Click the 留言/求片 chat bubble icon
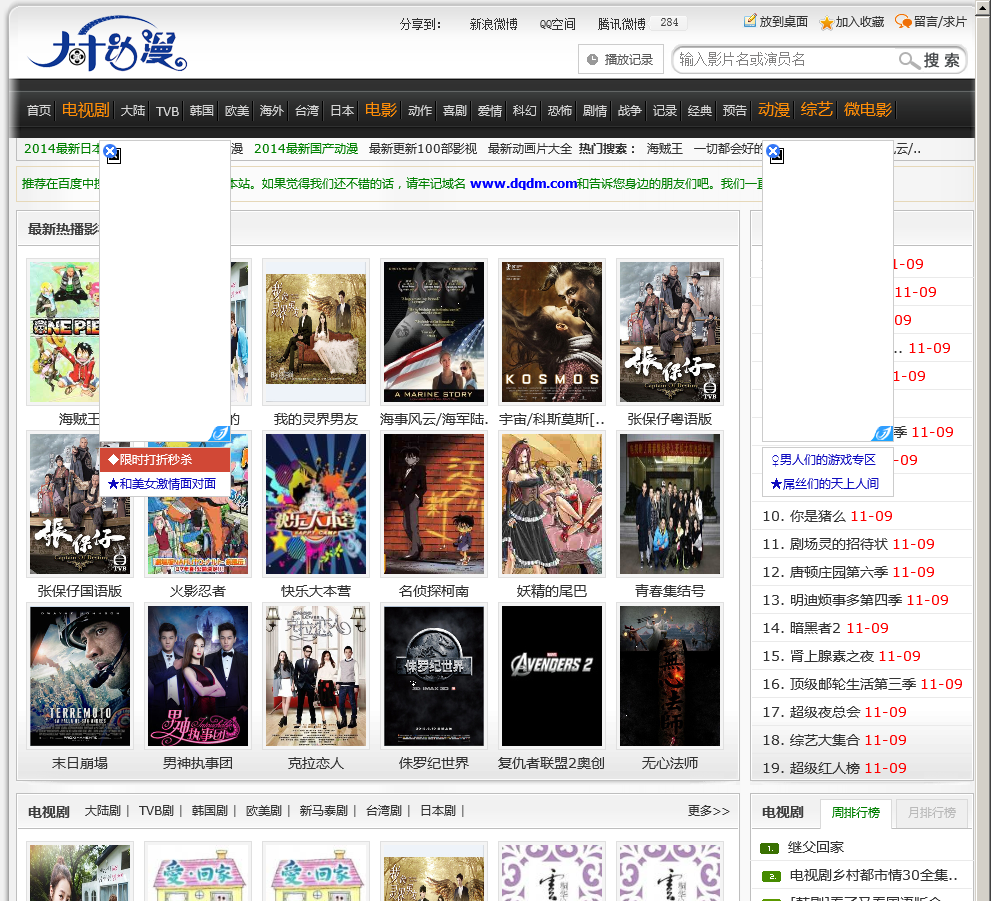 (x=903, y=21)
